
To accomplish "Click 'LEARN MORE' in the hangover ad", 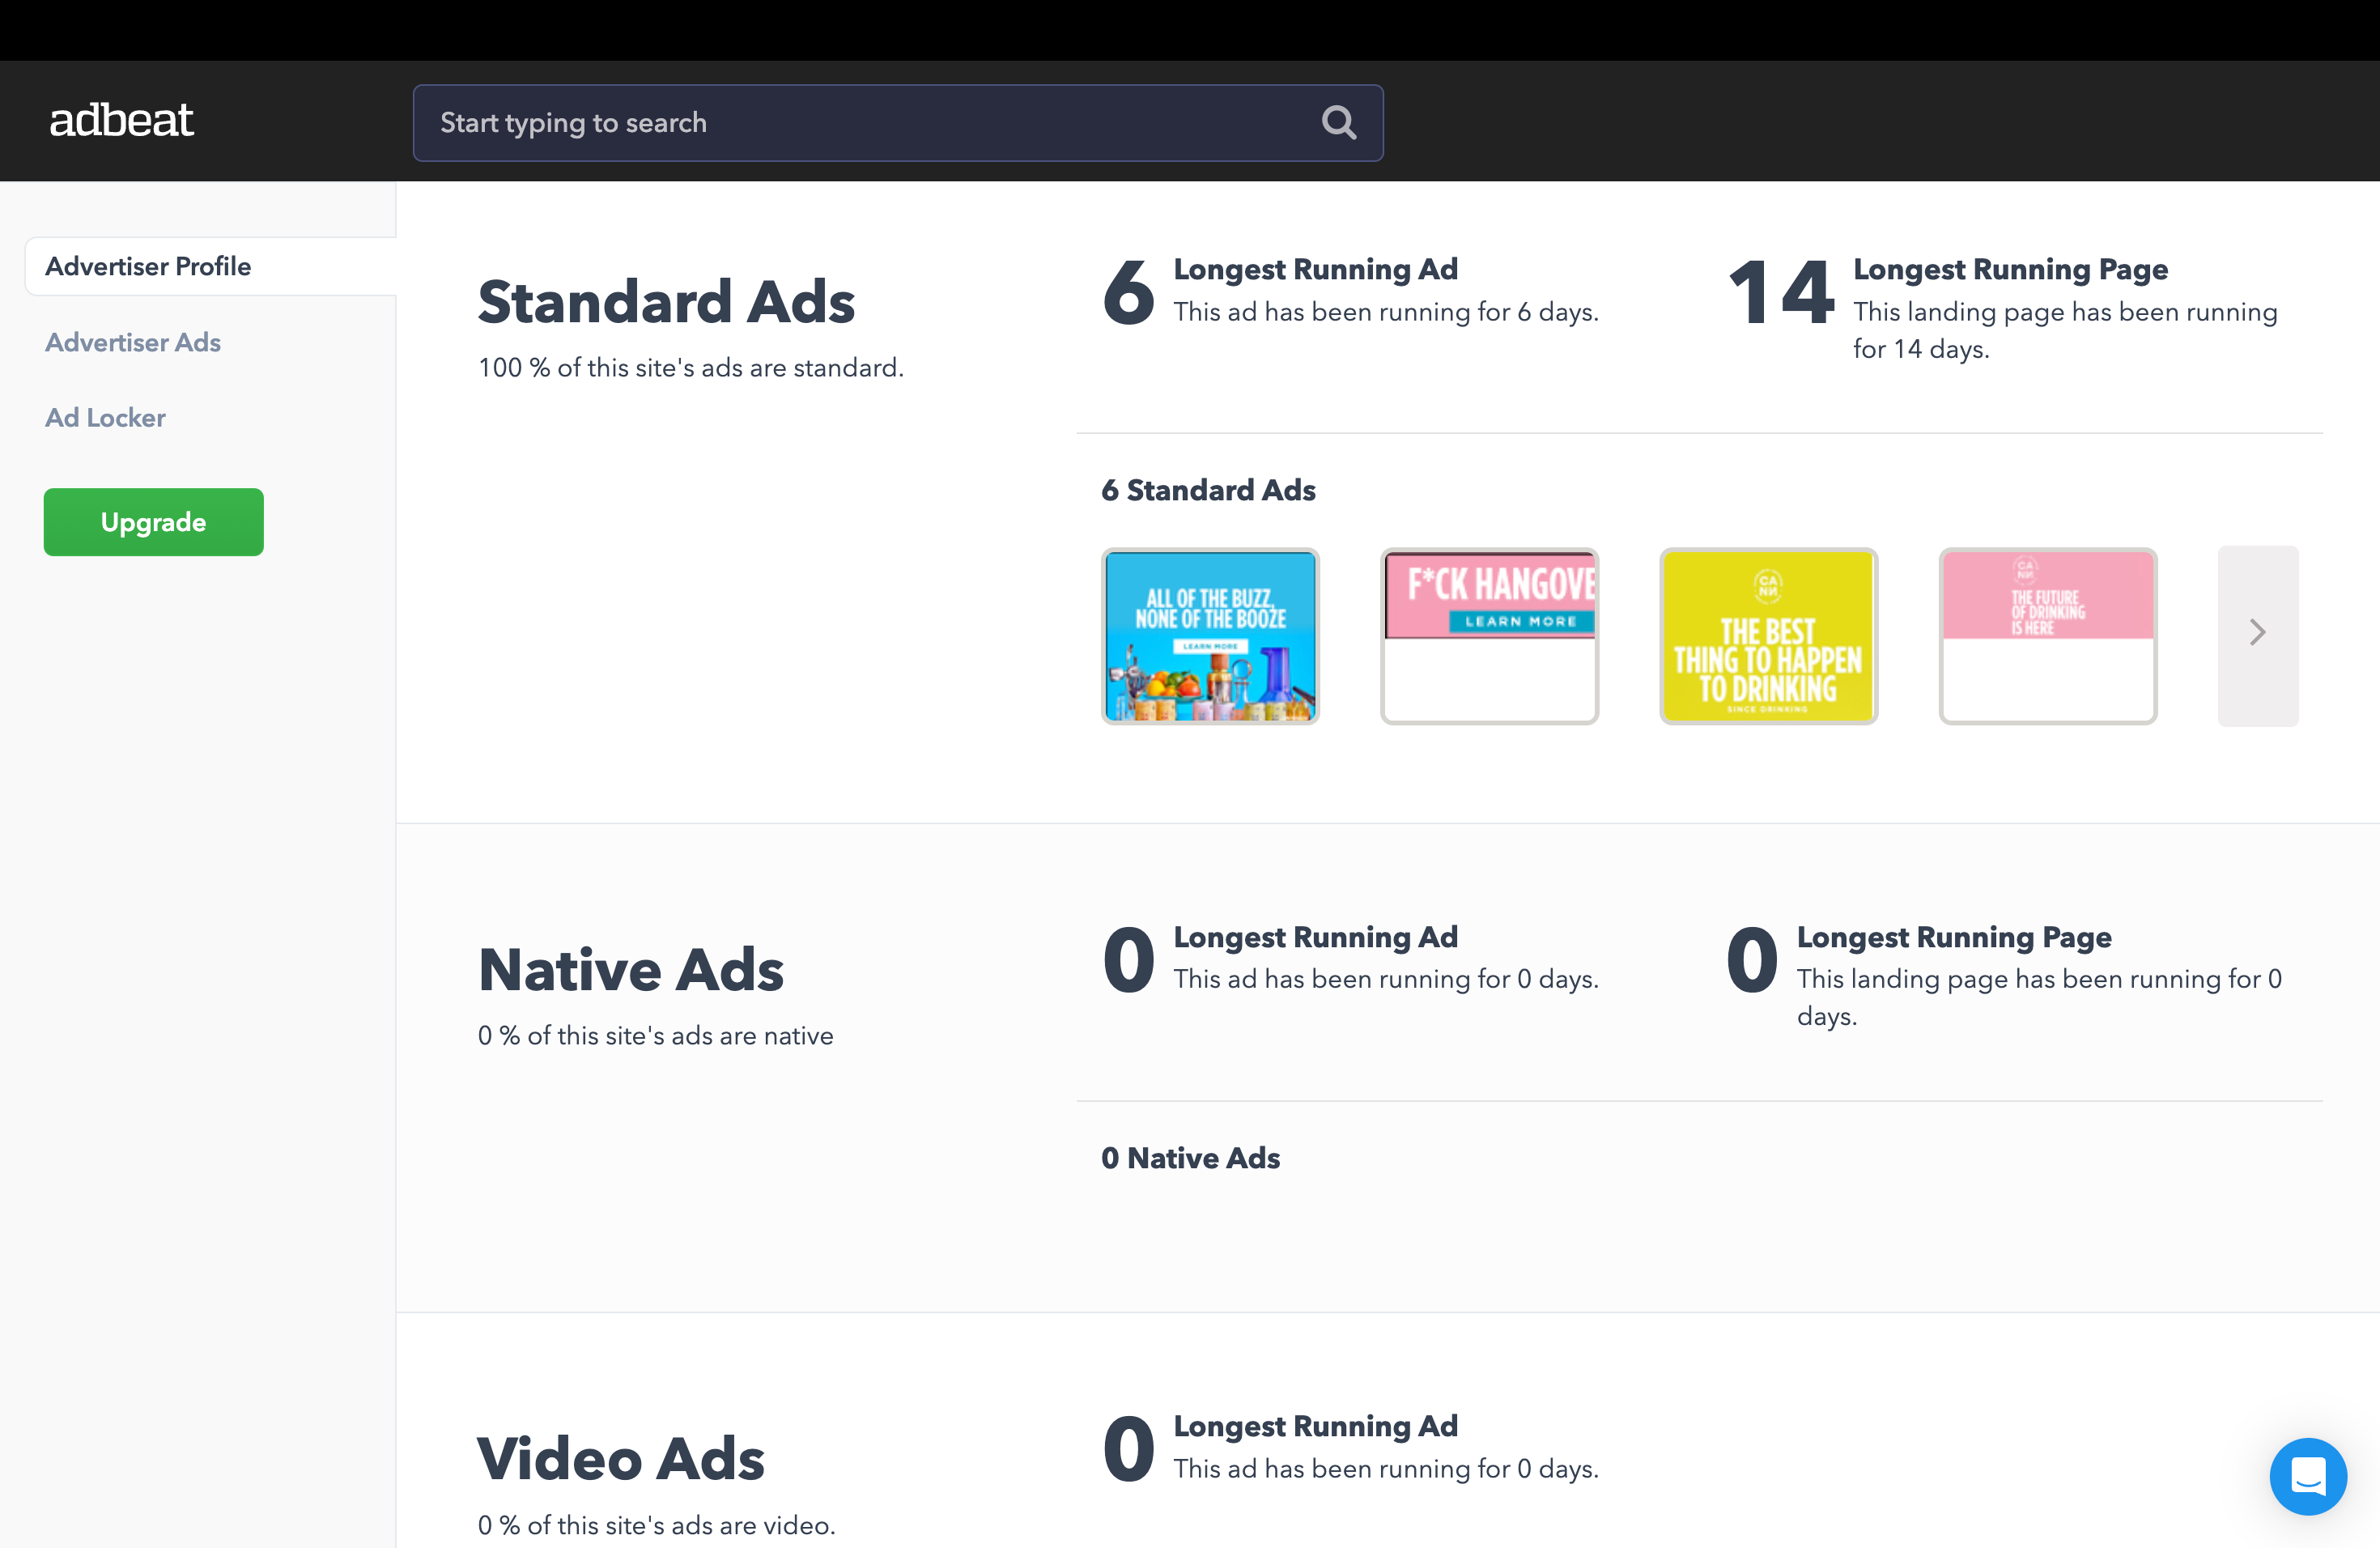I will [x=1520, y=621].
